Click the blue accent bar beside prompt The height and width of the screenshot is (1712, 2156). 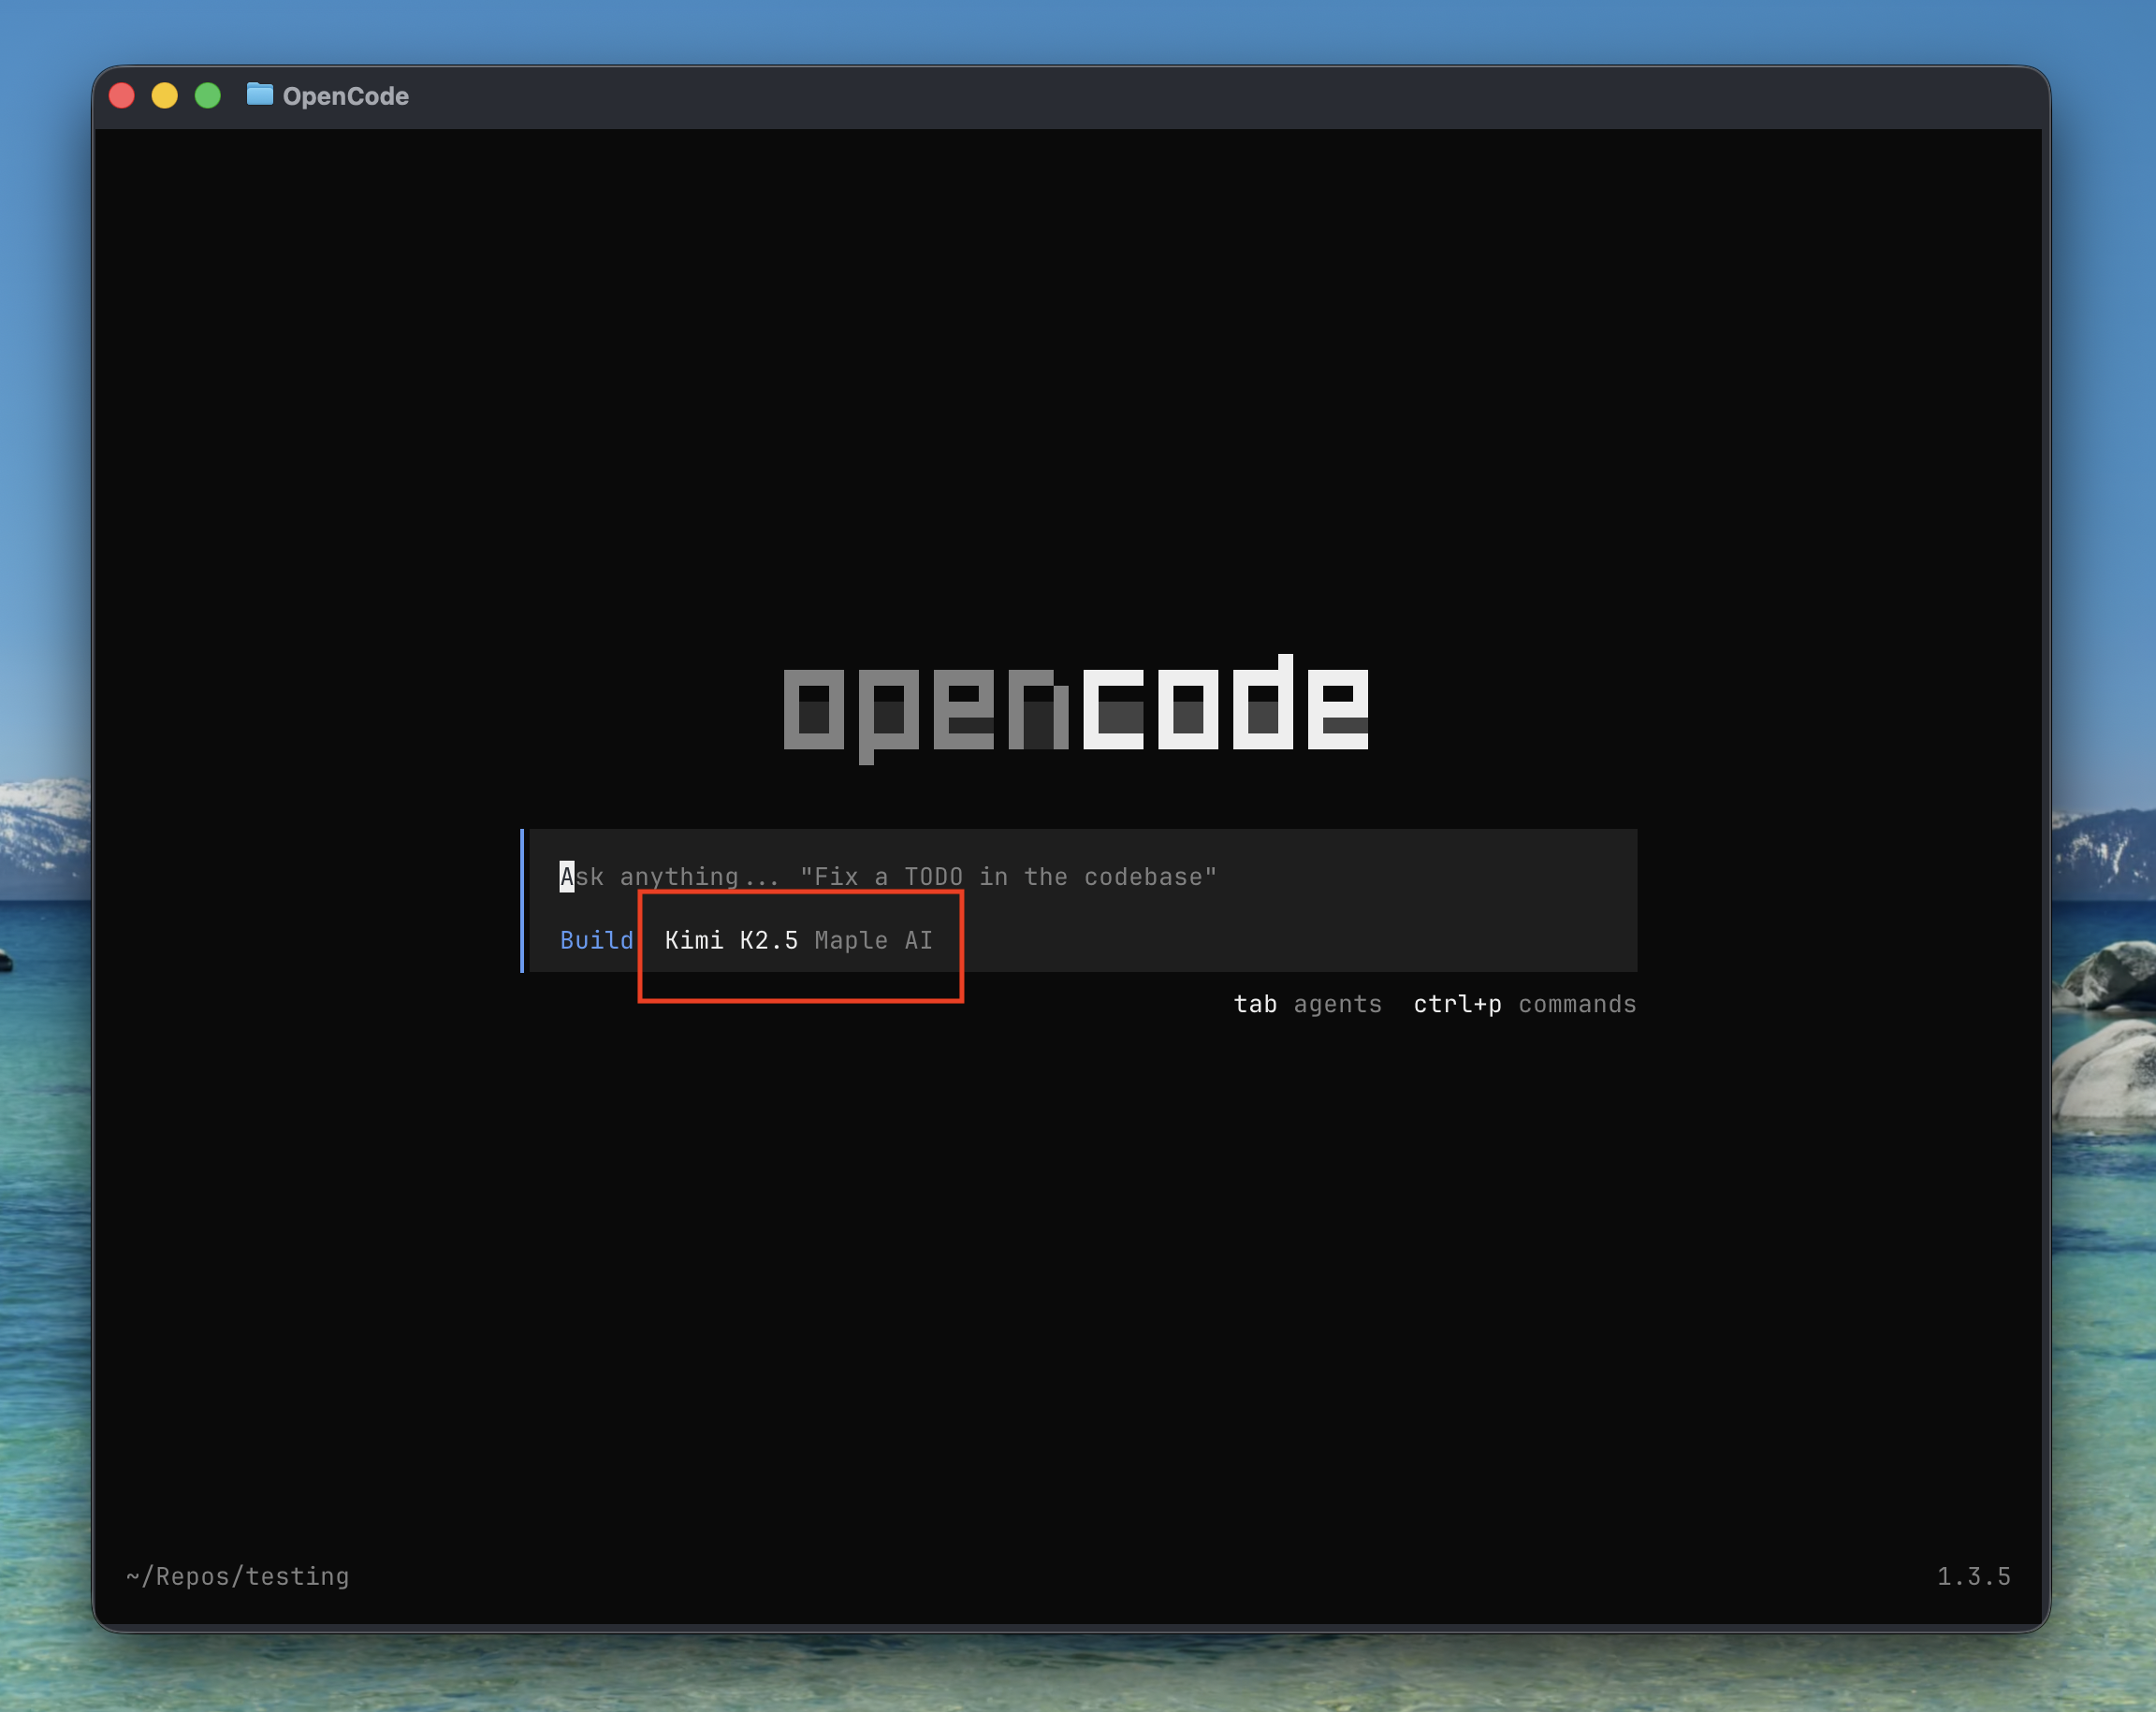point(522,900)
